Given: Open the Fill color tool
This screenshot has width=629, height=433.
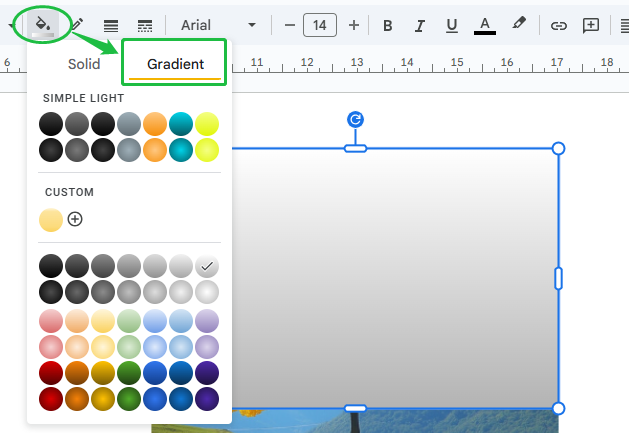Looking at the screenshot, I should click(x=43, y=25).
